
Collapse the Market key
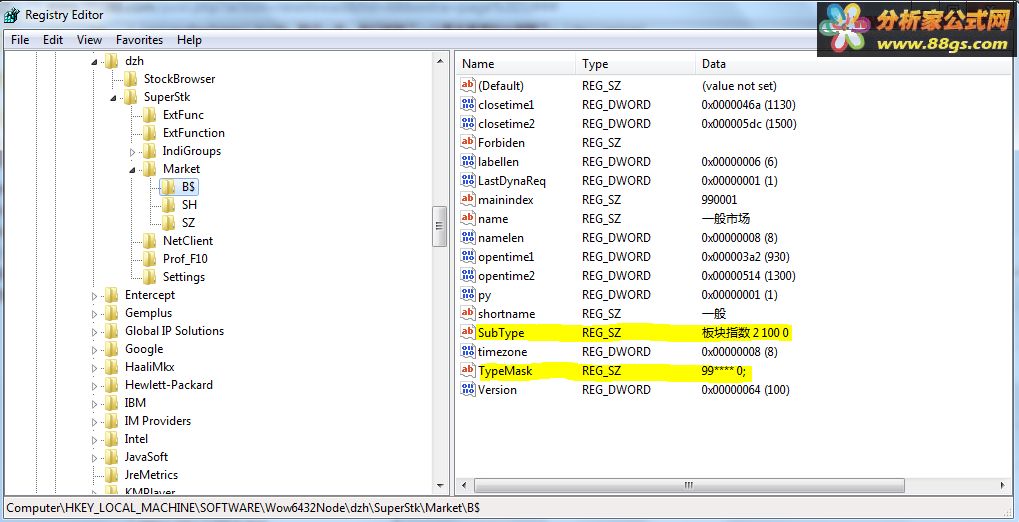[133, 170]
